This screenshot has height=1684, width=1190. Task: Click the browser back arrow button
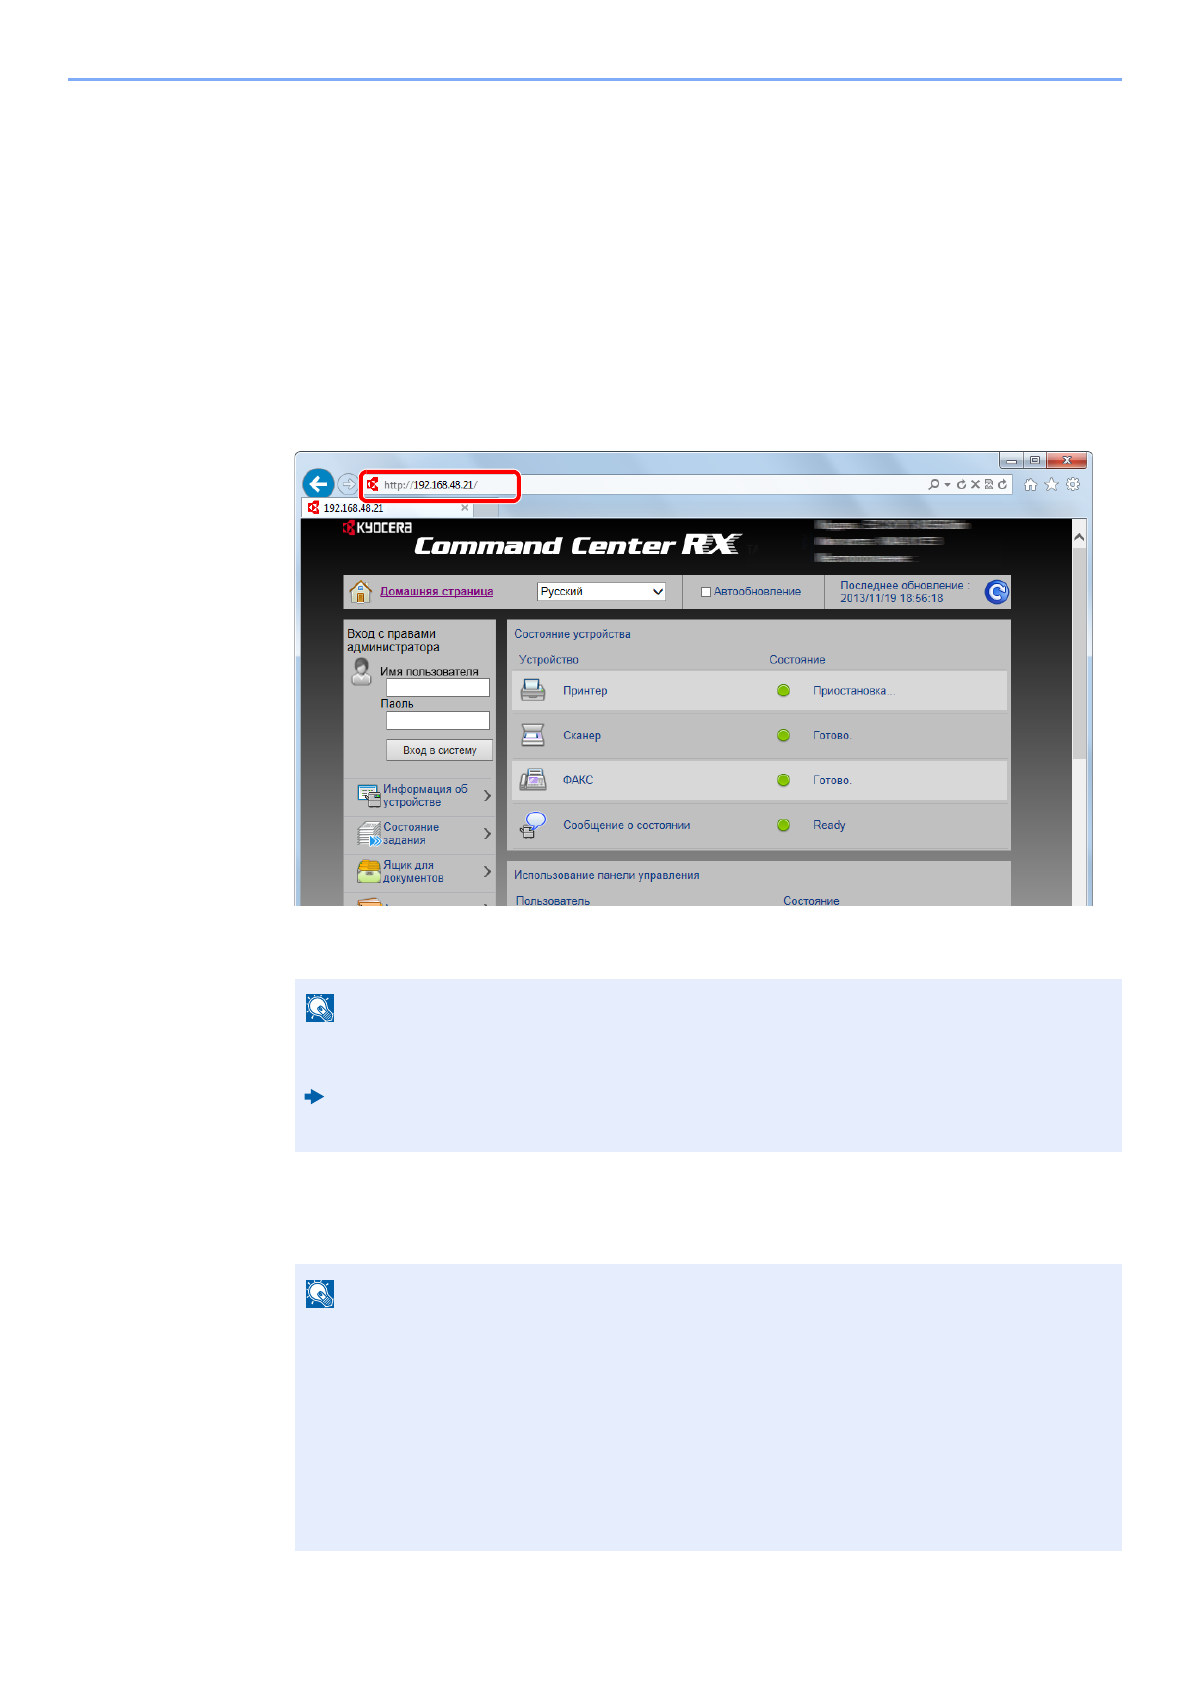[318, 485]
